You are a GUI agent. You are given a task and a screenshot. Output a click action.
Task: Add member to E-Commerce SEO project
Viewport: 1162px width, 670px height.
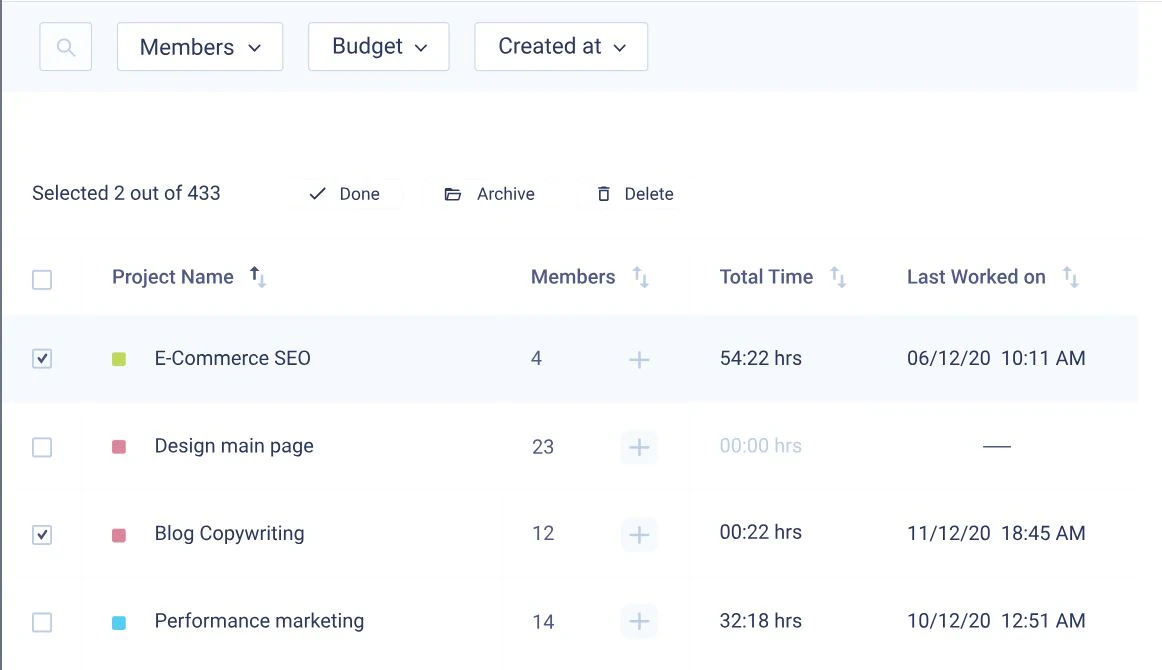click(x=639, y=359)
